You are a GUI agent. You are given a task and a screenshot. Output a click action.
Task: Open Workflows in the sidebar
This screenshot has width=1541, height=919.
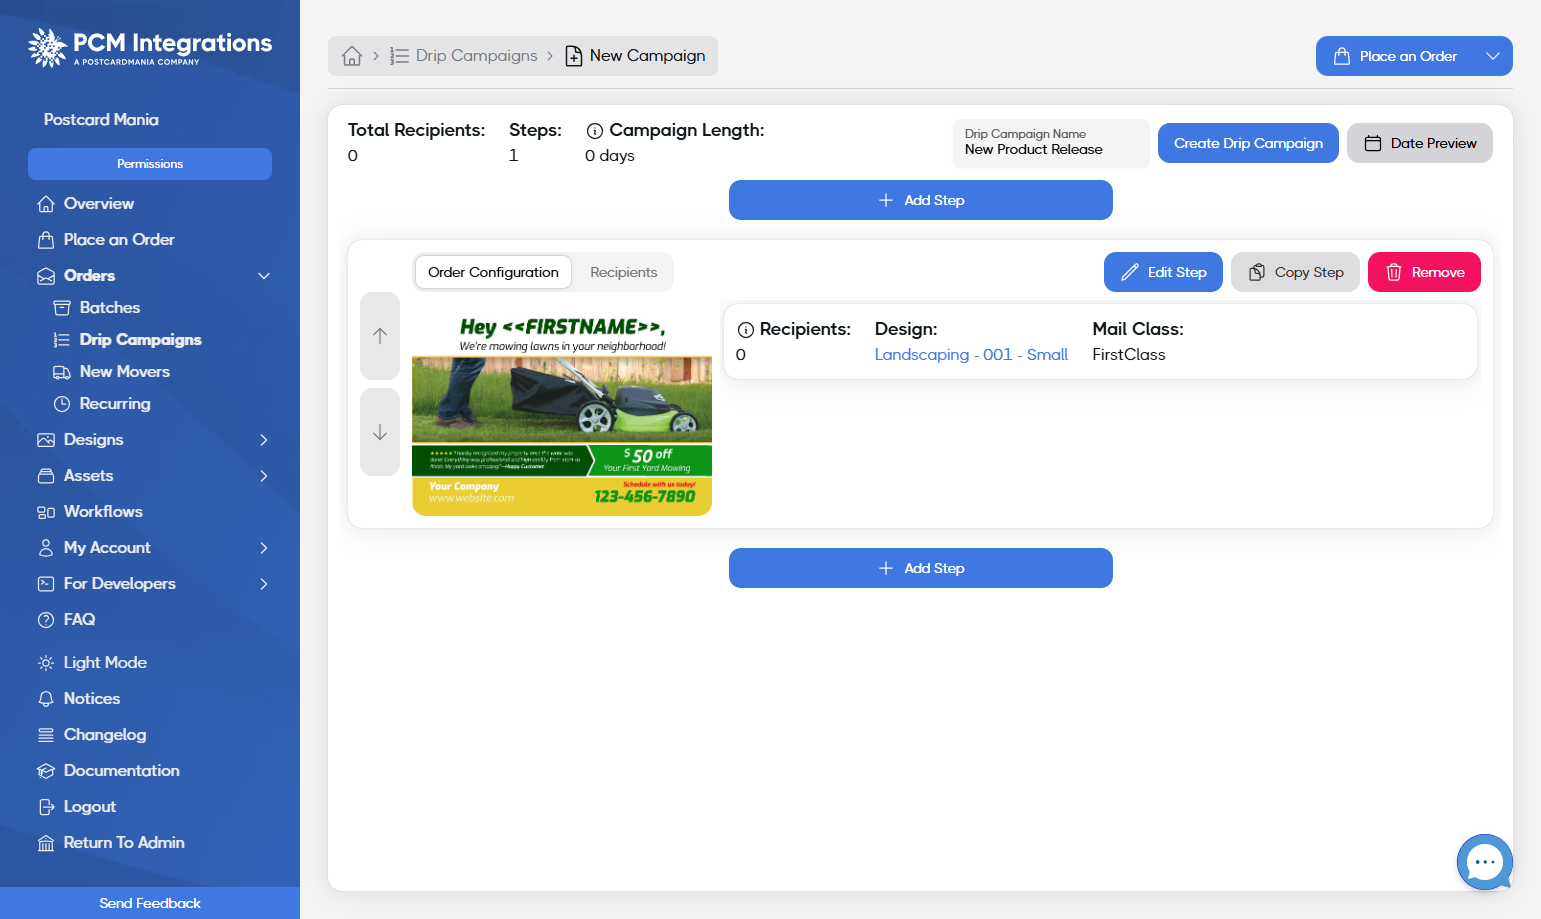(x=89, y=512)
